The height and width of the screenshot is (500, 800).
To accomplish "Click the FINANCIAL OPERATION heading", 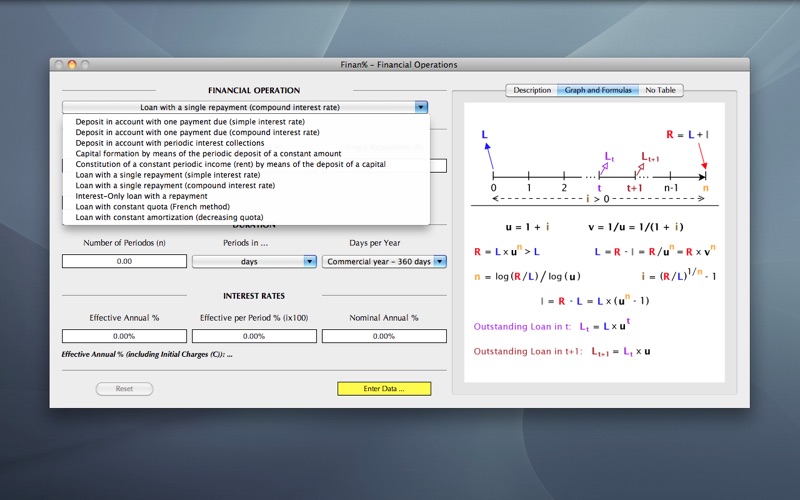I will point(254,90).
